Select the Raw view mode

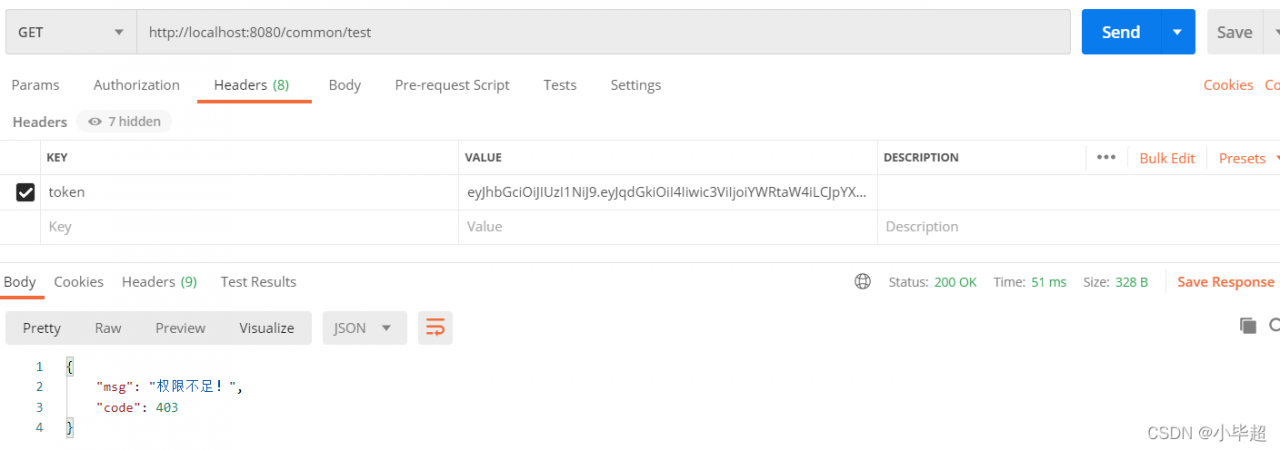click(x=108, y=328)
